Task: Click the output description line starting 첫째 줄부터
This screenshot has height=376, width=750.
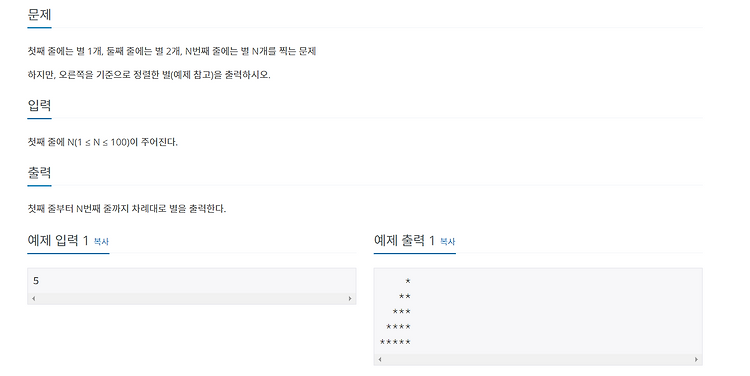Action: pyautogui.click(x=126, y=209)
